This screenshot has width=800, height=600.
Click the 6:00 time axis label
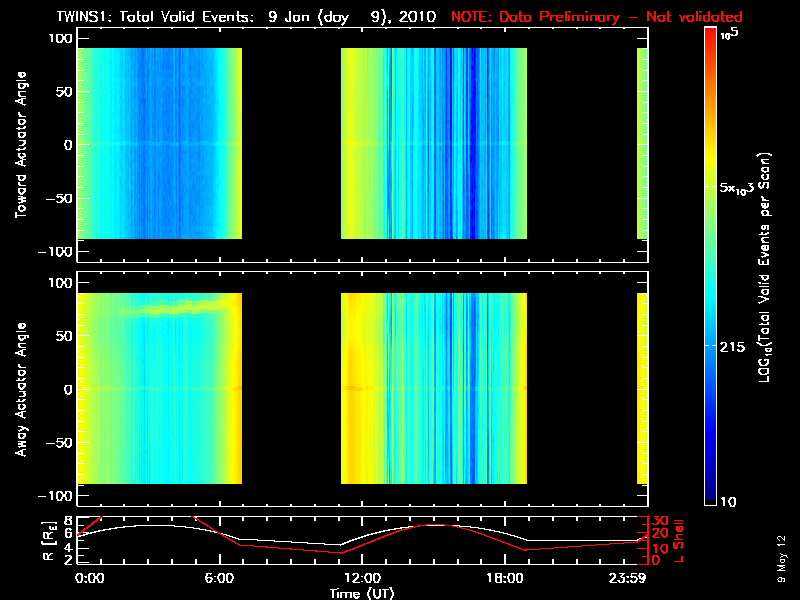[219, 579]
